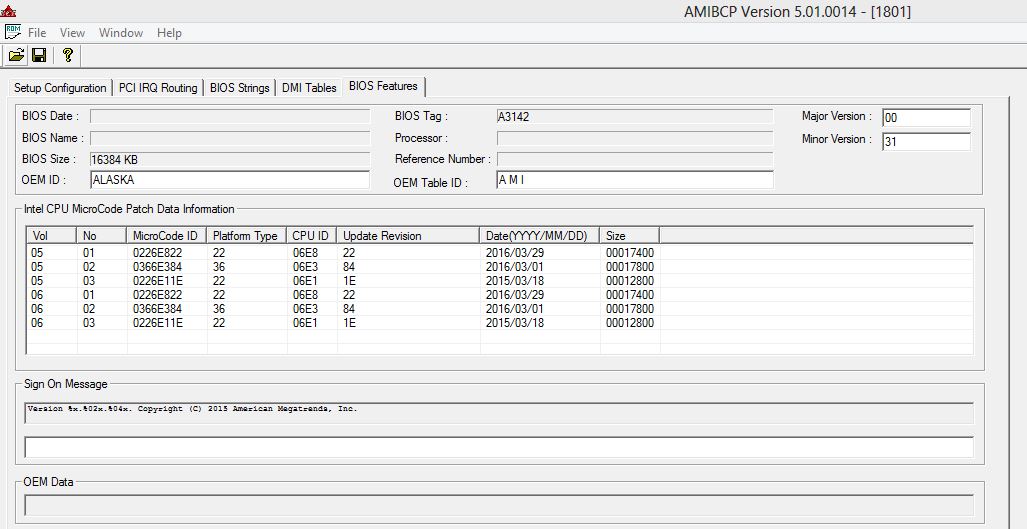Open the About help question-mark icon

point(67,56)
